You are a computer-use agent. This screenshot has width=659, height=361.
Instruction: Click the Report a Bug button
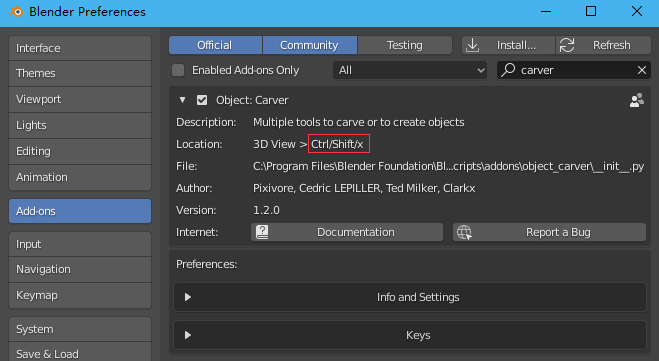549,232
